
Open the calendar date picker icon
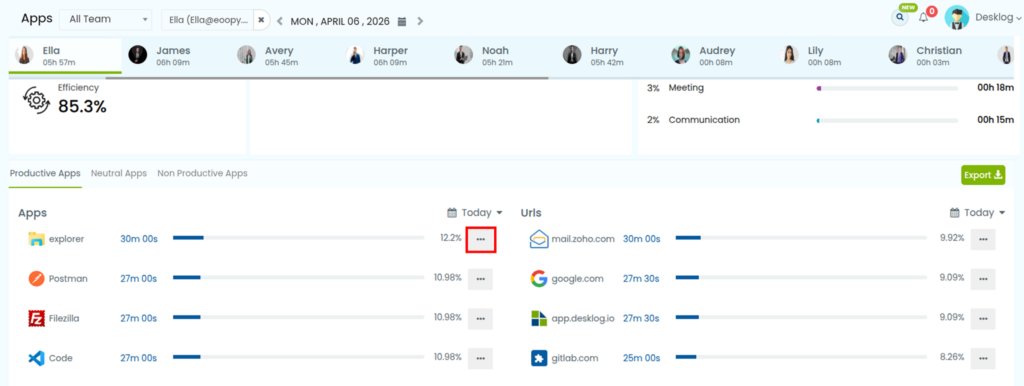pos(402,22)
